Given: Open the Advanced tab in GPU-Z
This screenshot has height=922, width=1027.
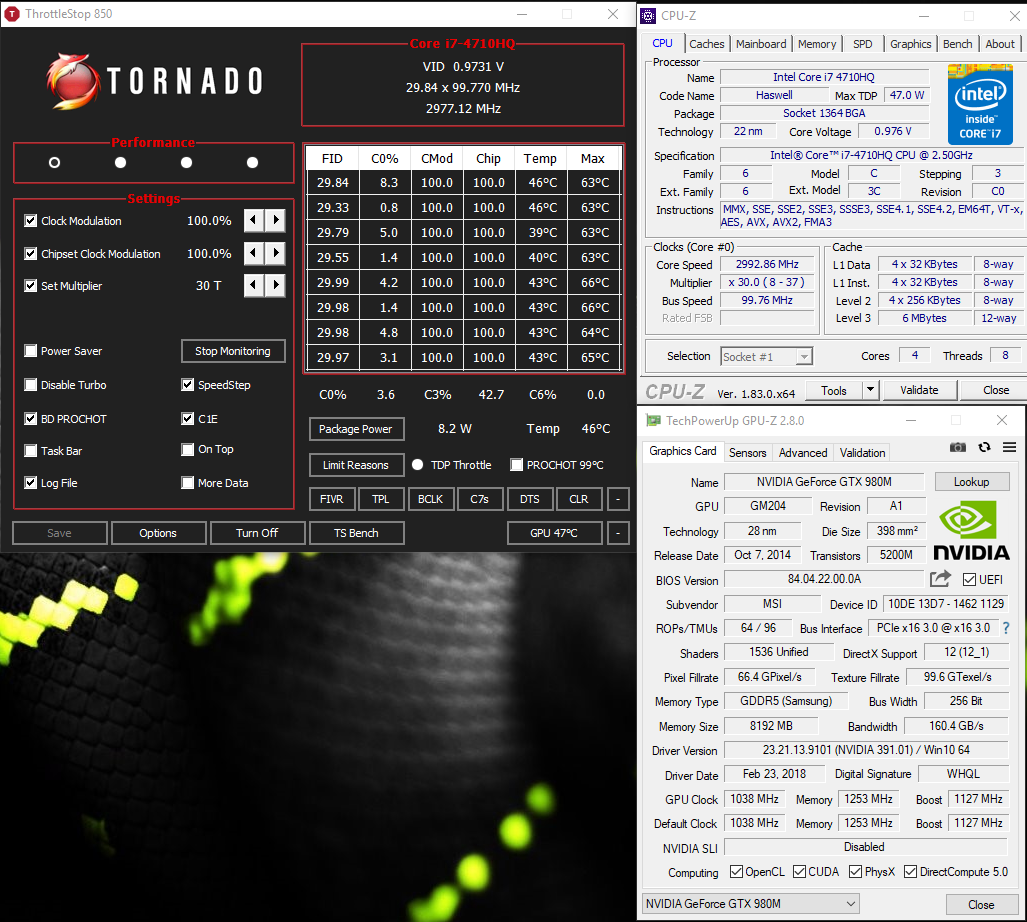Looking at the screenshot, I should coord(803,452).
